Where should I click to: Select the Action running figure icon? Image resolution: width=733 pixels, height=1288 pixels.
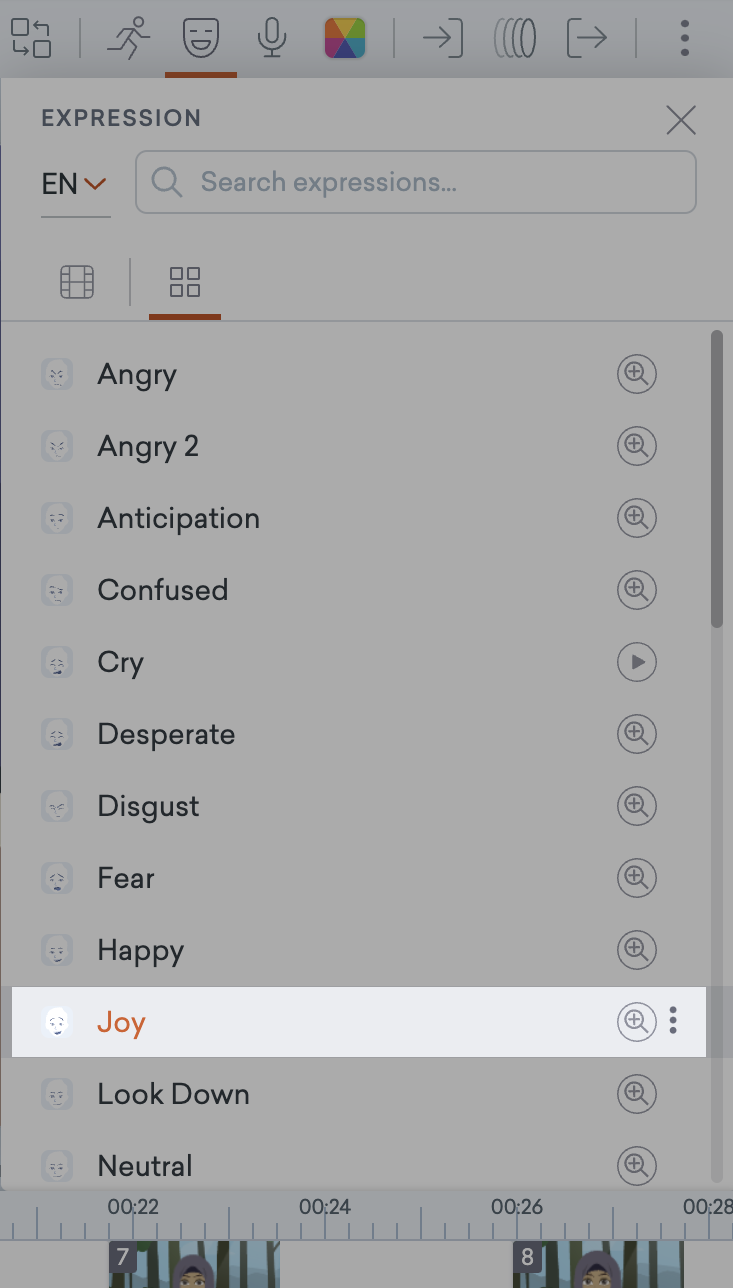coord(130,38)
